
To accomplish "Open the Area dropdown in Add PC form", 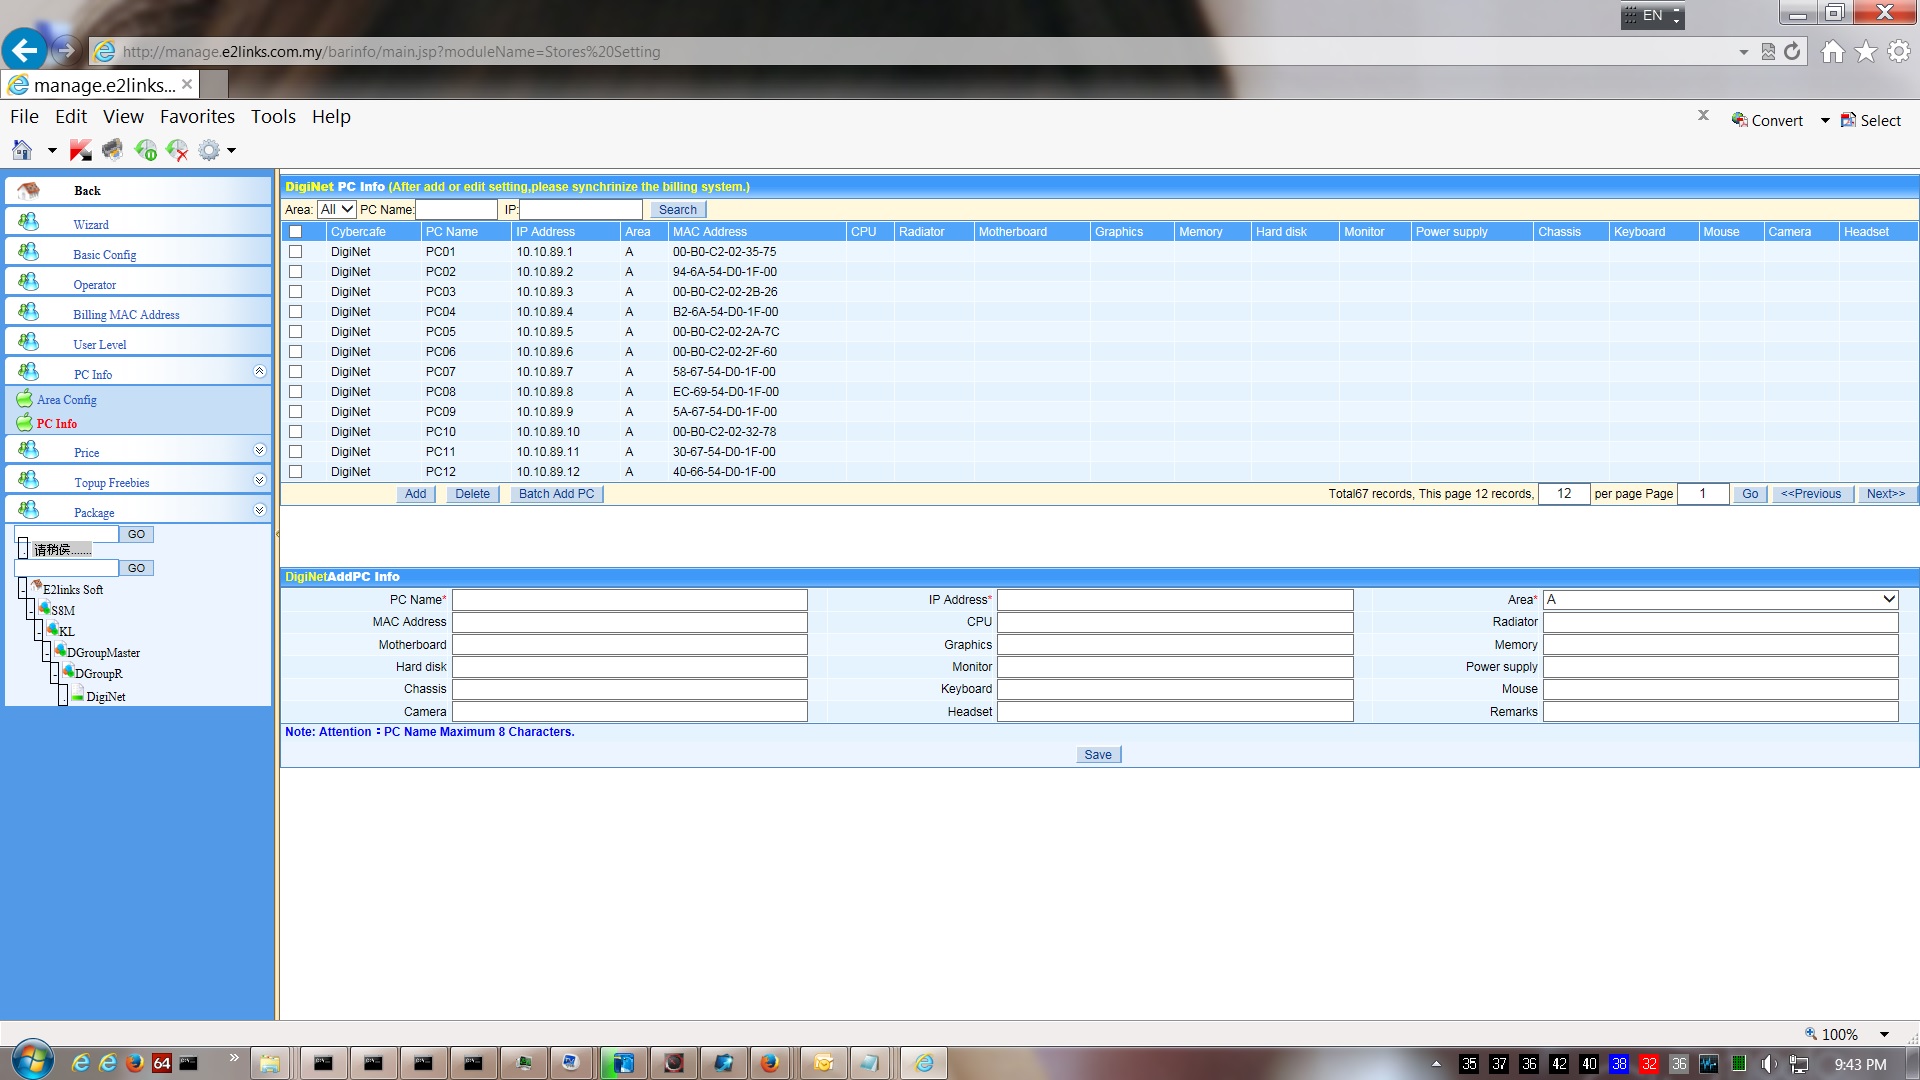I will tap(1720, 599).
